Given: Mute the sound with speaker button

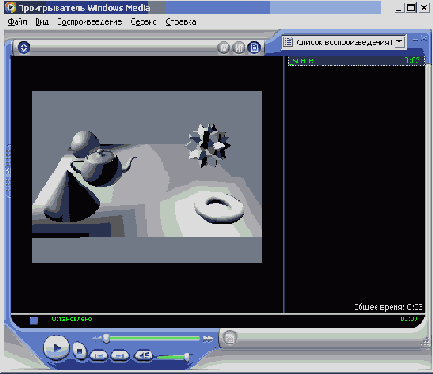Looking at the screenshot, I should 144,356.
